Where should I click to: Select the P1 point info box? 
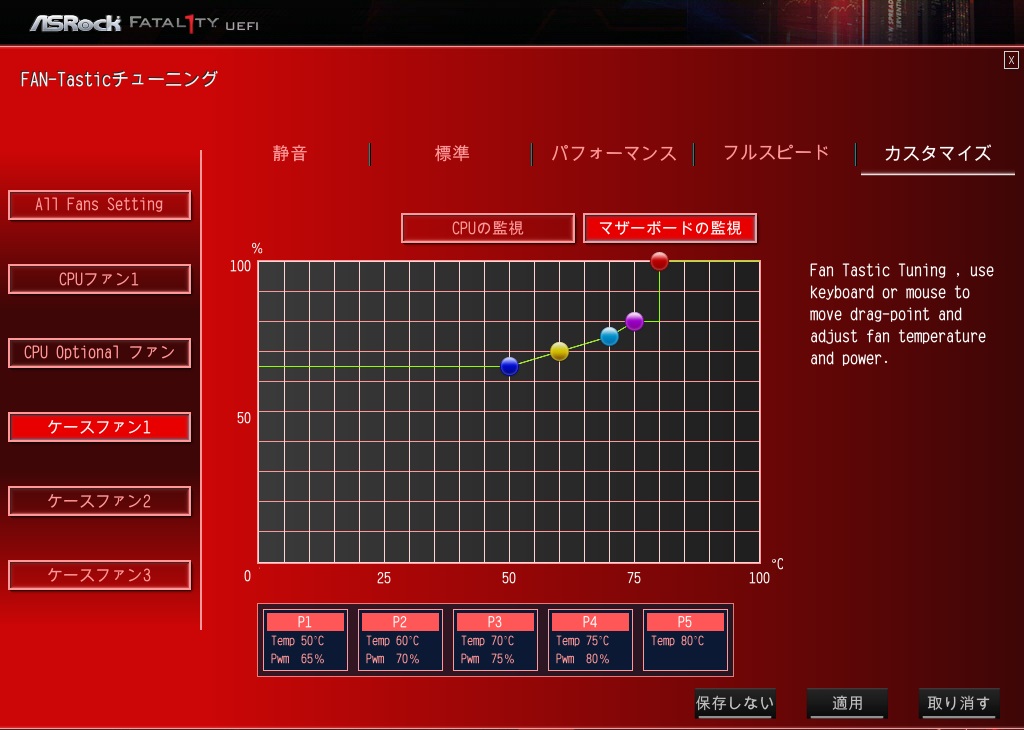tap(305, 640)
